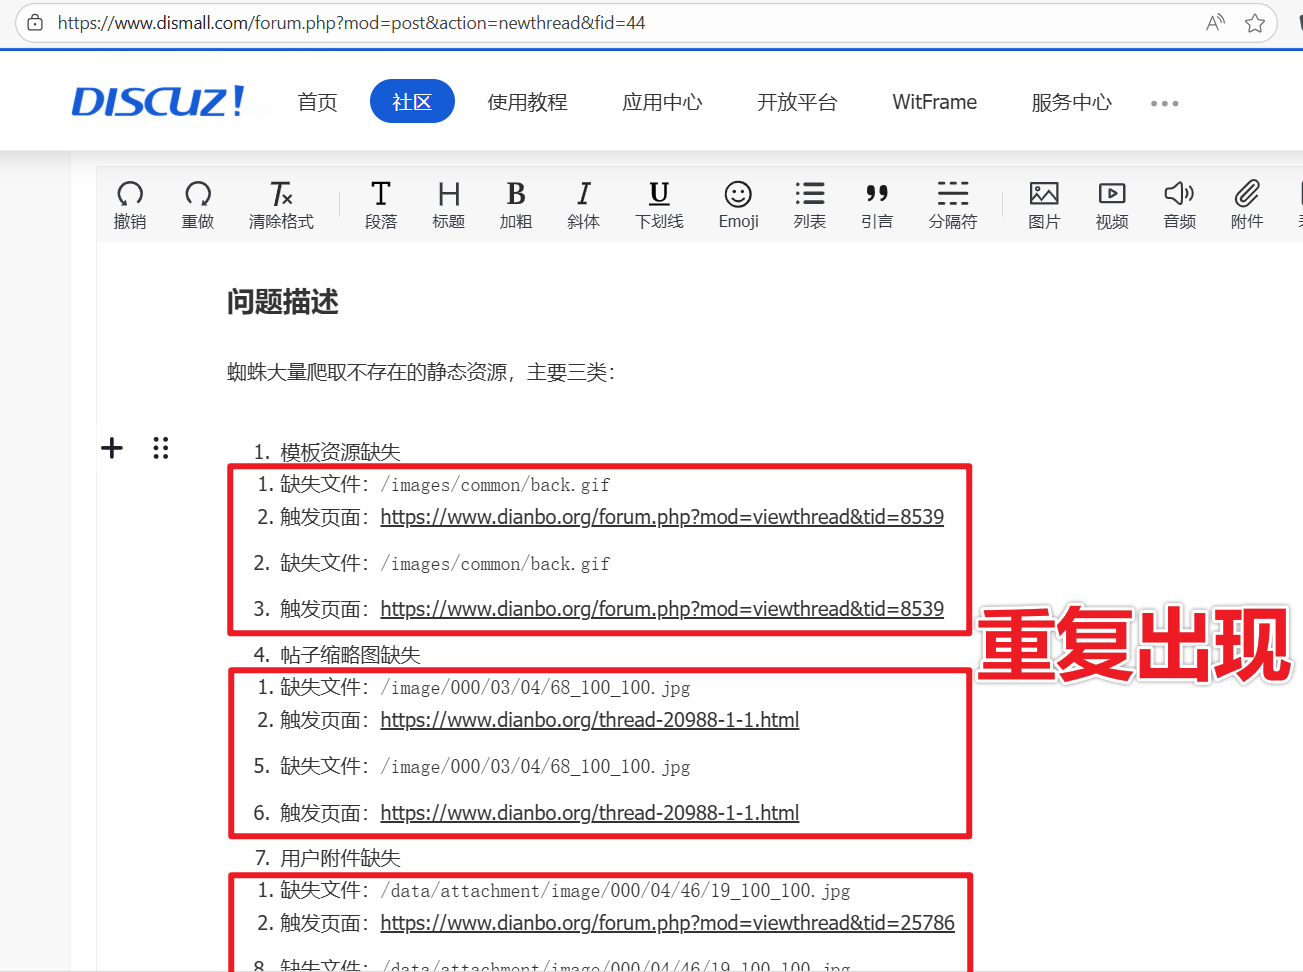Click the plus icon to add block
The image size is (1303, 972).
click(x=112, y=448)
